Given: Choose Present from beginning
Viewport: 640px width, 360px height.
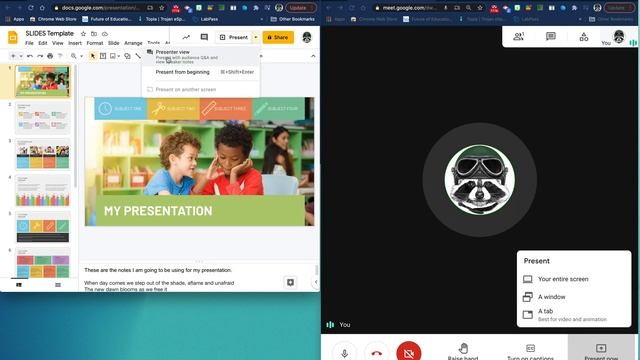Looking at the screenshot, I should [201, 72].
